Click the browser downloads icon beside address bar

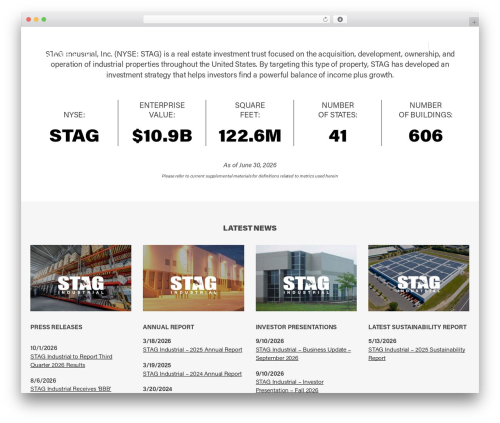click(x=340, y=20)
